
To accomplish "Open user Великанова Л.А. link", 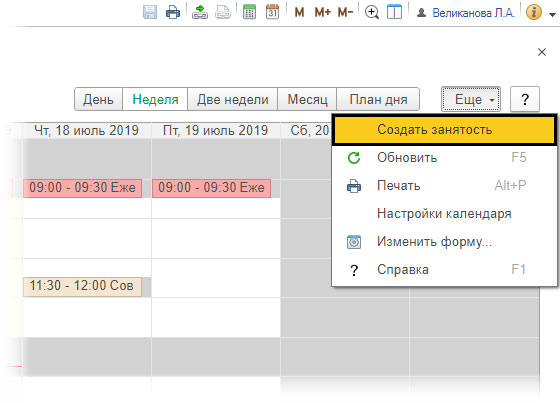I will (x=473, y=13).
